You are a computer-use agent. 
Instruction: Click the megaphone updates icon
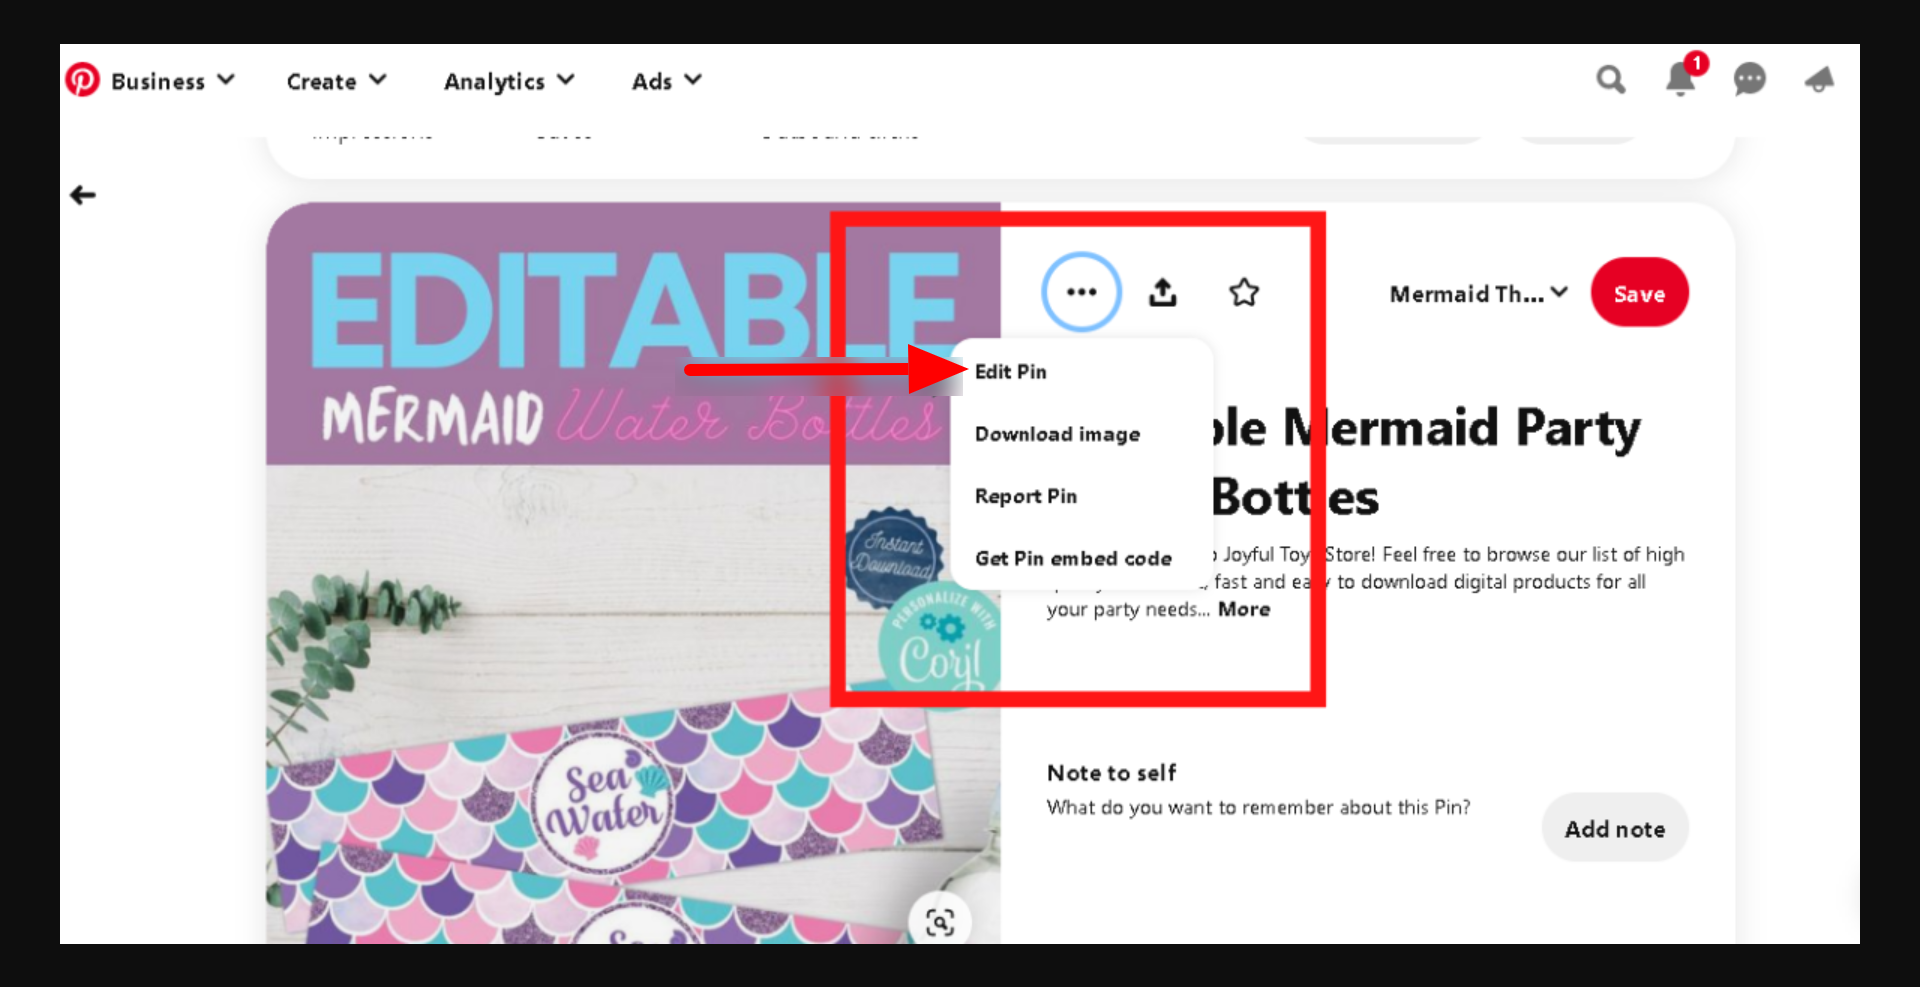click(1819, 80)
